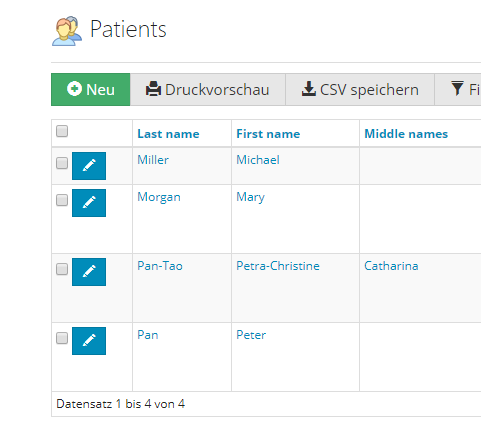The image size is (481, 433).
Task: Open edit pencil for Miller row
Action: tap(89, 166)
